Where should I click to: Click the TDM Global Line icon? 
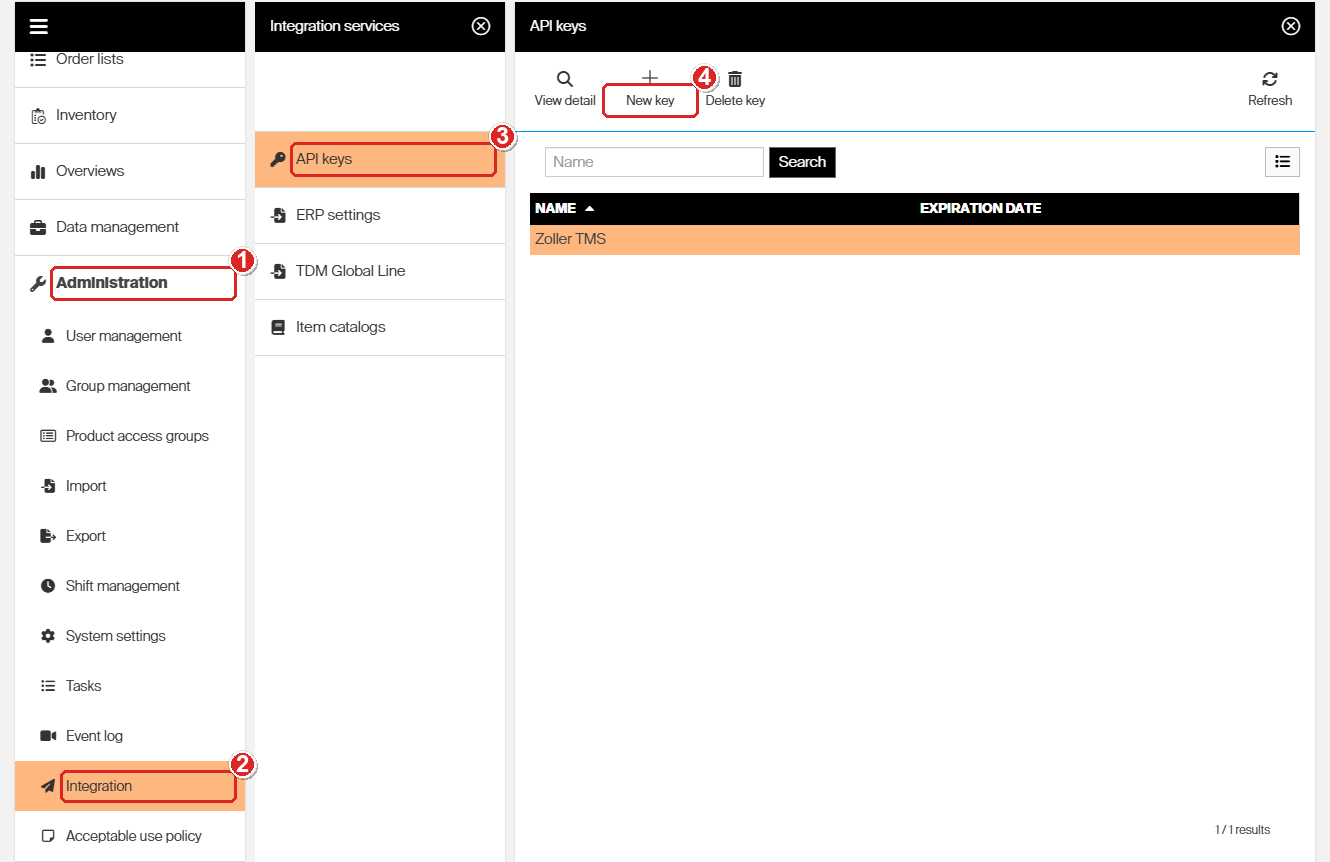pos(278,271)
